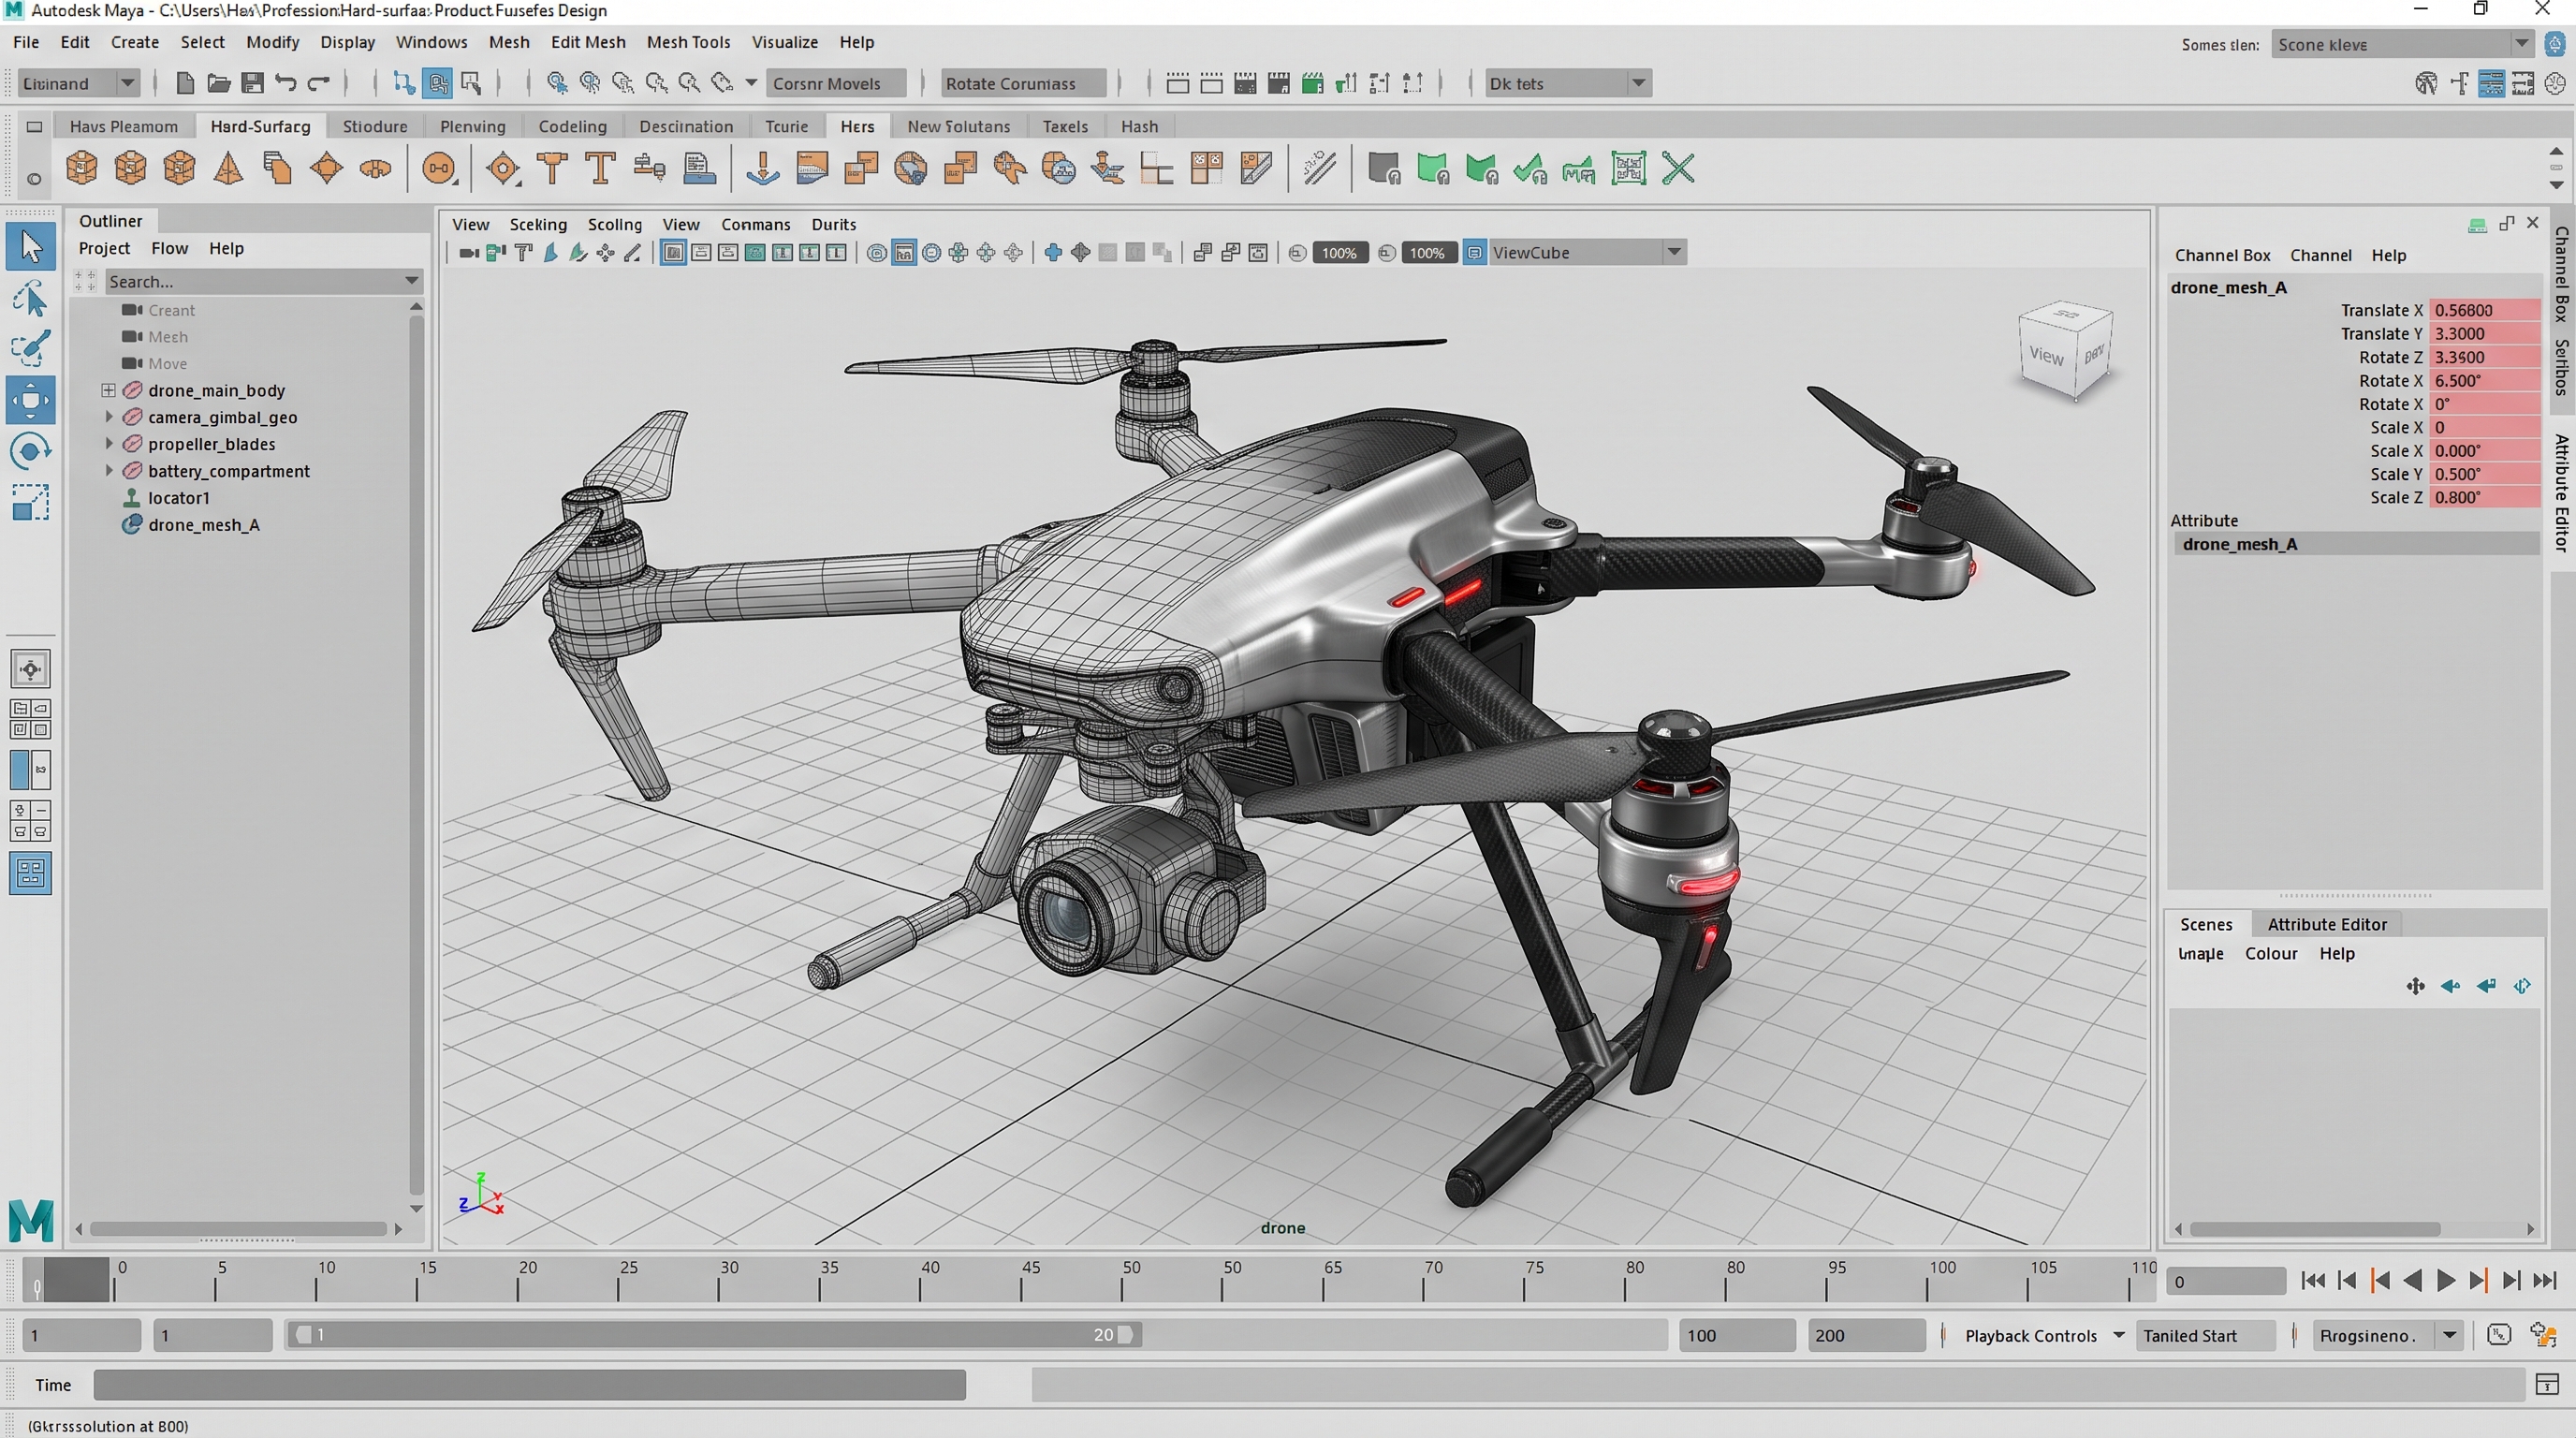The width and height of the screenshot is (2576, 1438).
Task: Toggle visibility icon of battery_compartment node
Action: pyautogui.click(x=132, y=471)
